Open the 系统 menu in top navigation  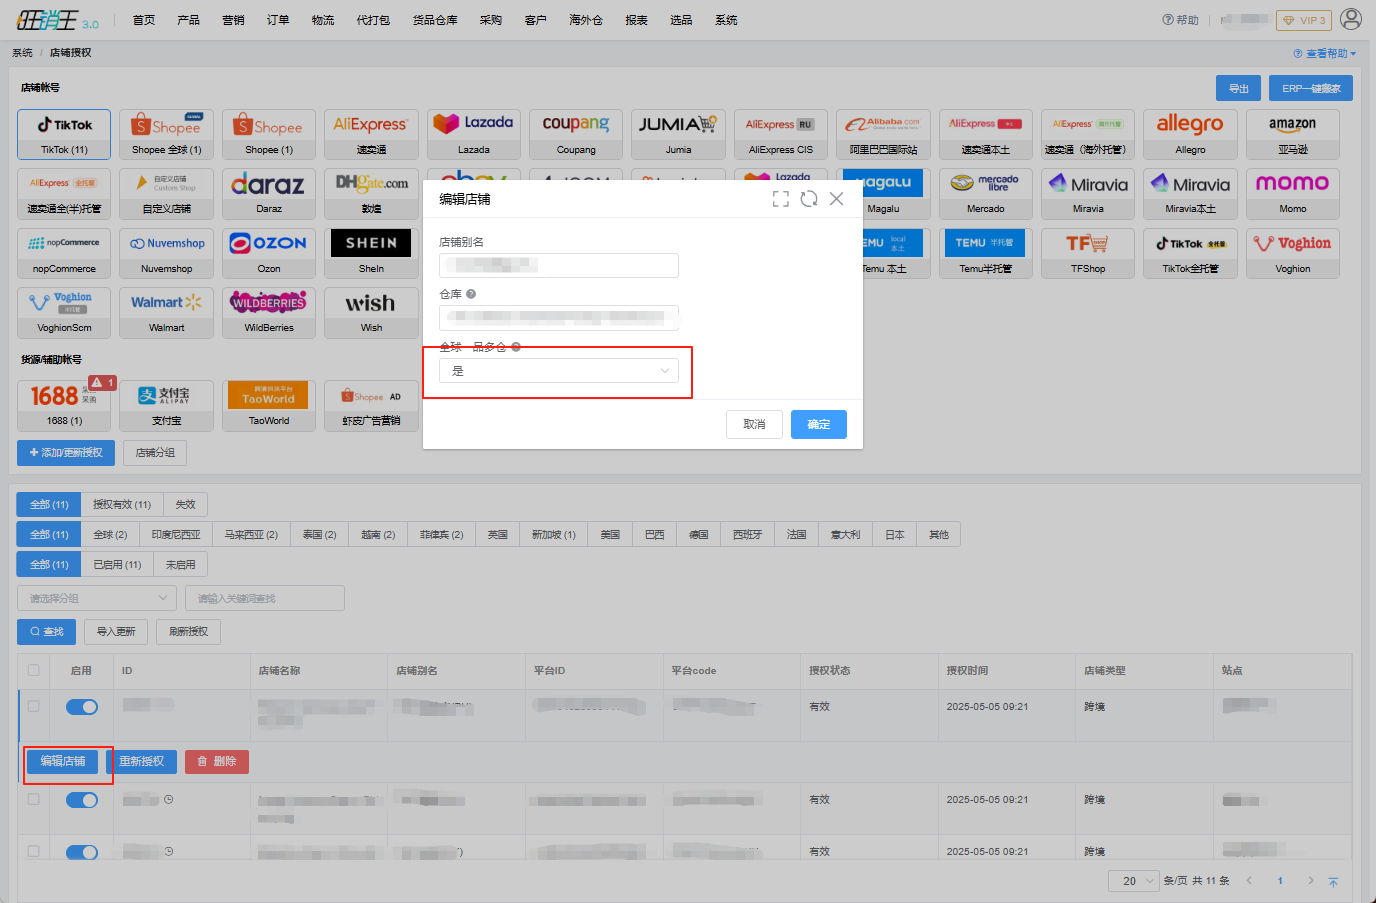click(726, 20)
